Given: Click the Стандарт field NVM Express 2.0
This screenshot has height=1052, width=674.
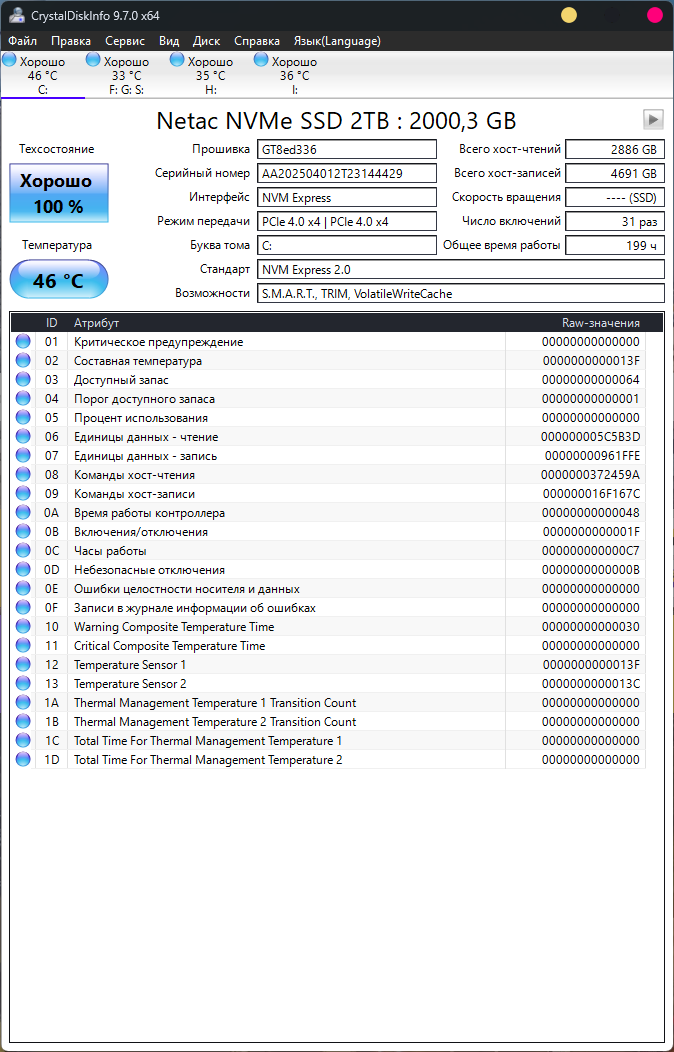Looking at the screenshot, I should click(461, 270).
